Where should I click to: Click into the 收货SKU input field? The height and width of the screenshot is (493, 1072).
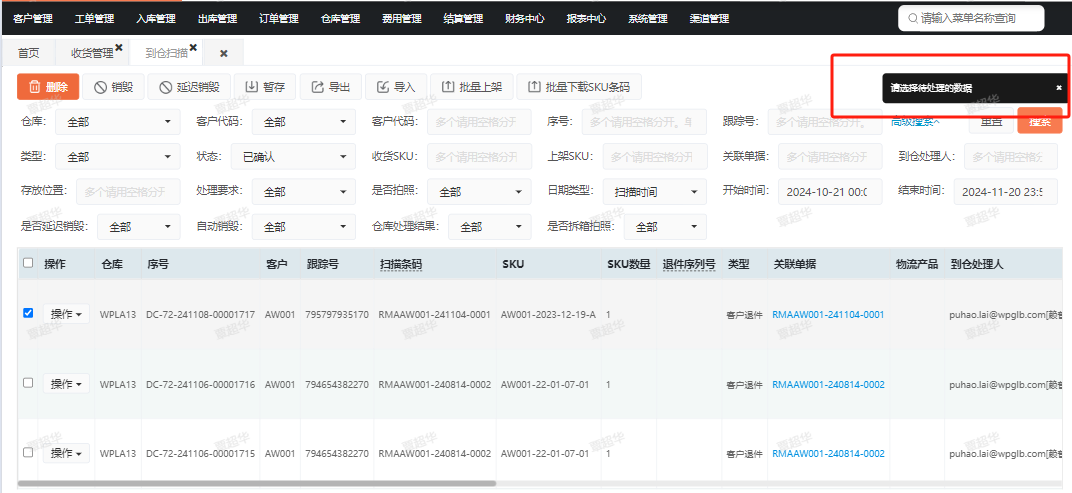tap(479, 157)
